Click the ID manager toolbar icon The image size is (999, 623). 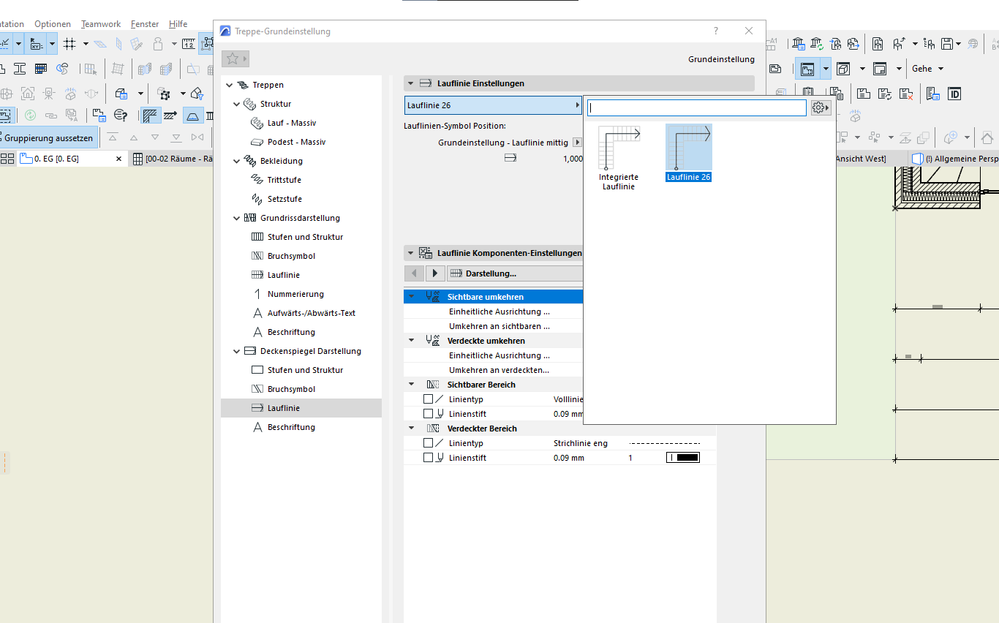point(954,94)
